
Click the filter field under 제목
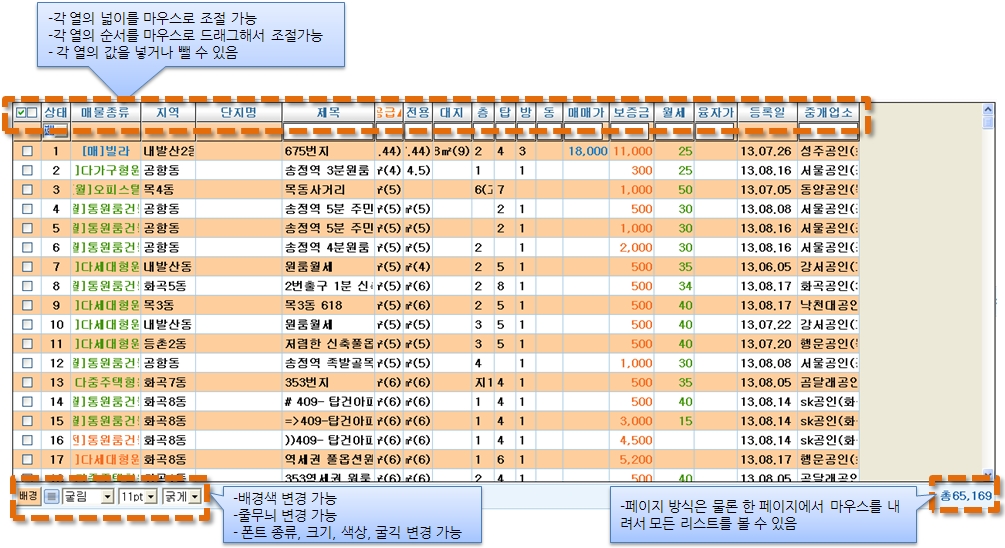click(328, 130)
